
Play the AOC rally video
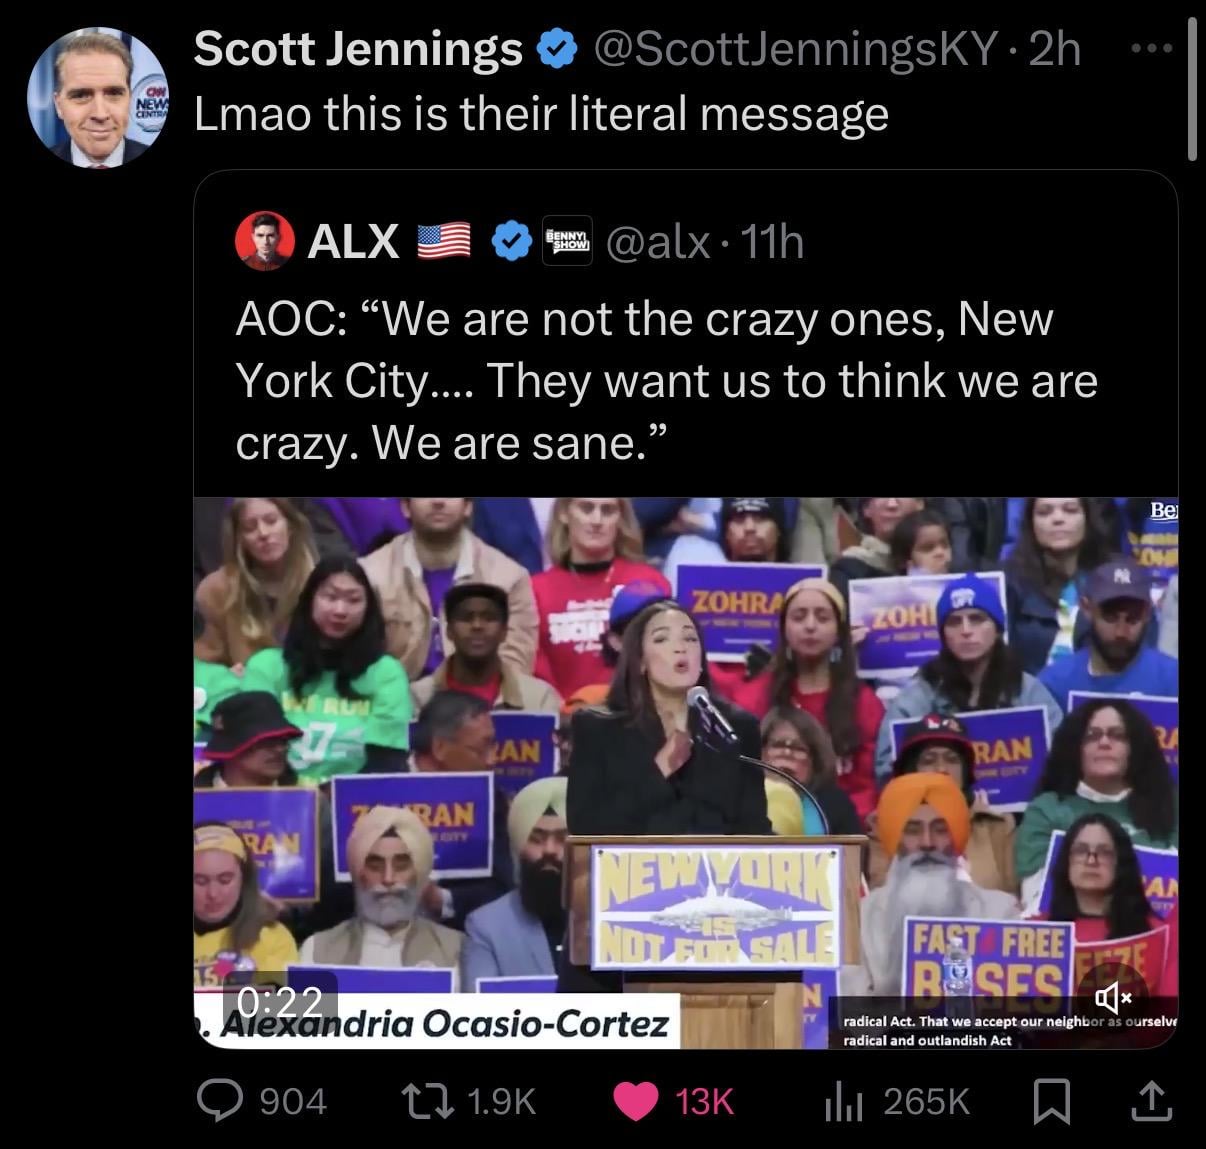point(686,773)
